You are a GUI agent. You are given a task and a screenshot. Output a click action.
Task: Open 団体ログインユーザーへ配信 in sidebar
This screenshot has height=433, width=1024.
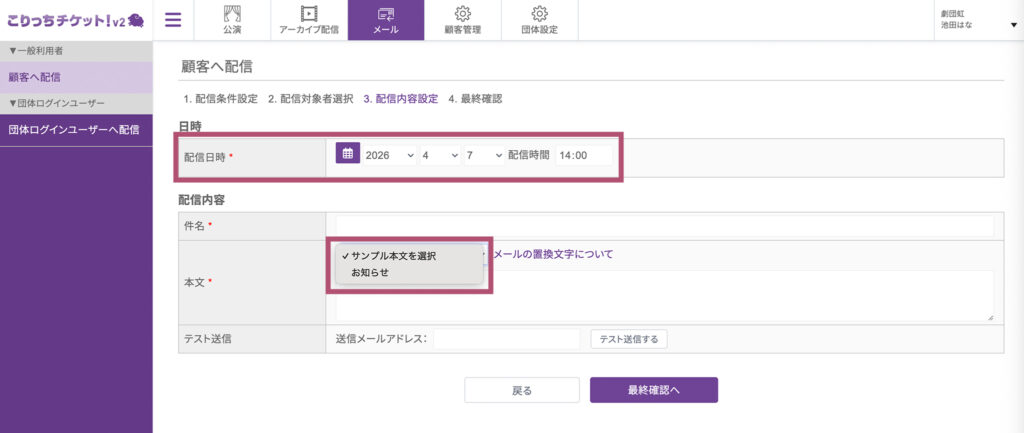coord(76,129)
